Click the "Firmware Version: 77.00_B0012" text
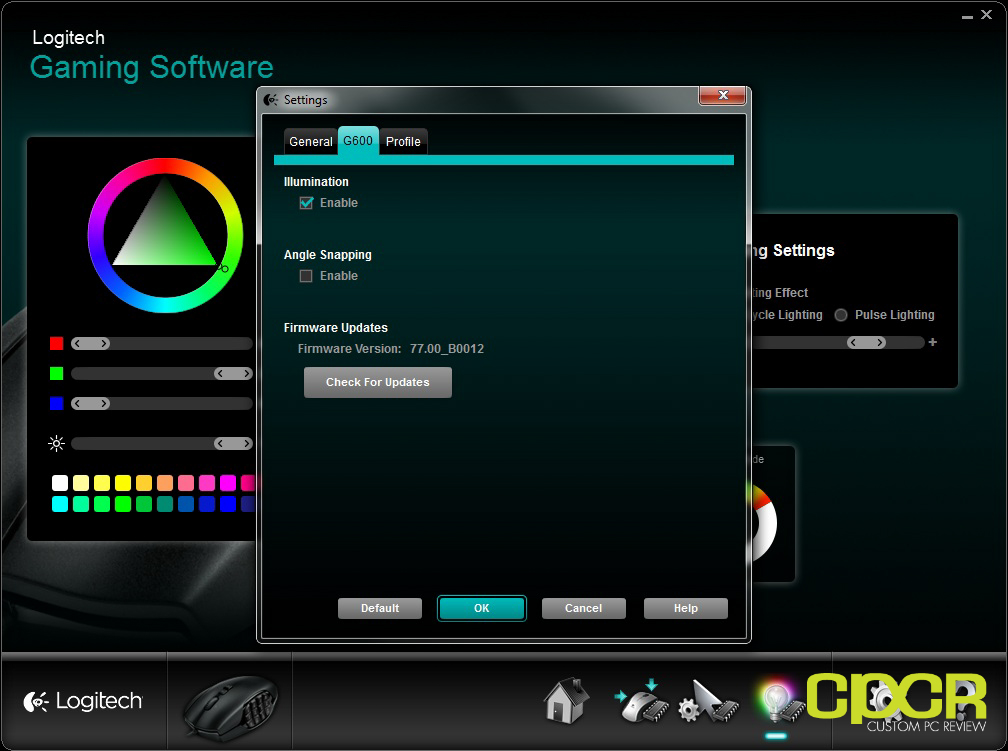Image resolution: width=1008 pixels, height=751 pixels. coord(391,349)
